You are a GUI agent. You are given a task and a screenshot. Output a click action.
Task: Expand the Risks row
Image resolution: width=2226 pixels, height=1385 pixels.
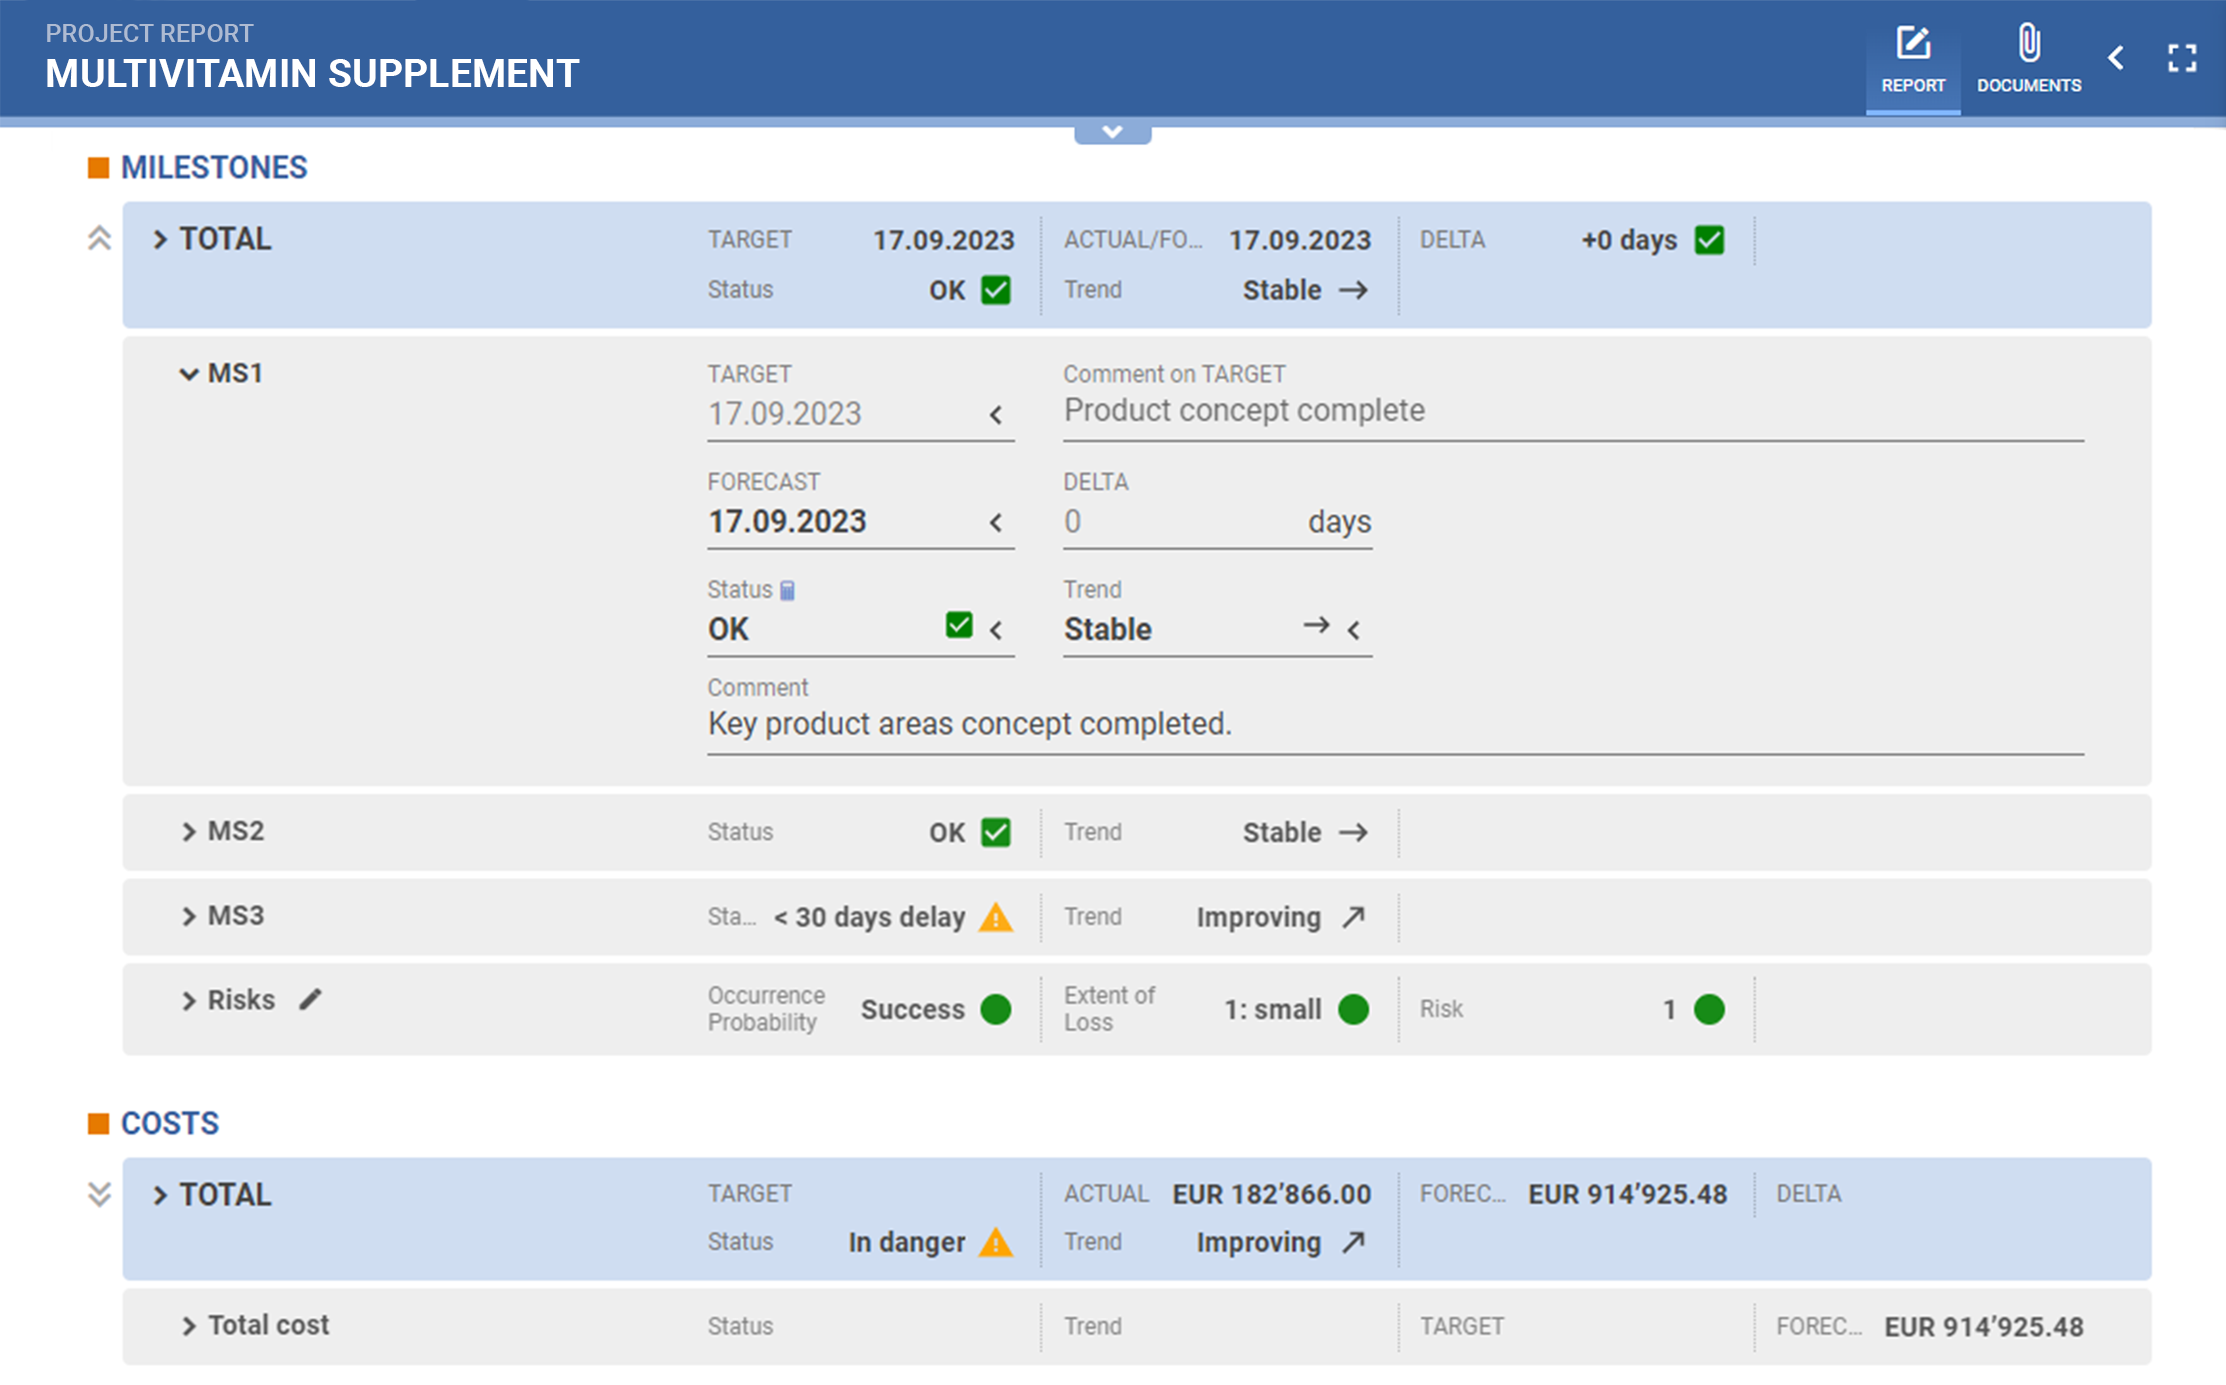188,1001
